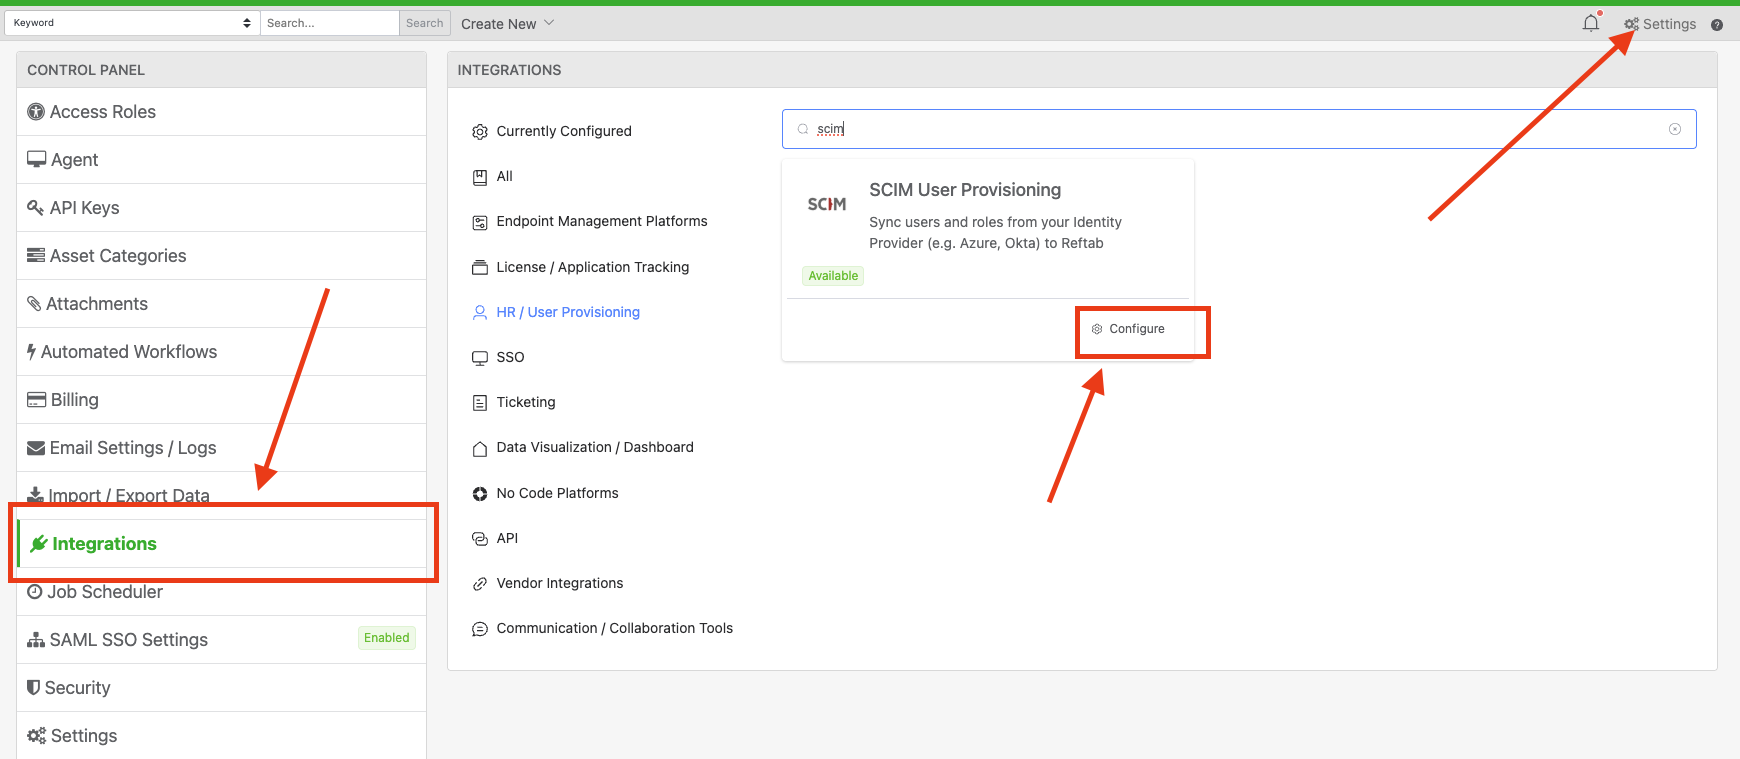Click the Attachments paperclip icon
The width and height of the screenshot is (1740, 759).
34,304
